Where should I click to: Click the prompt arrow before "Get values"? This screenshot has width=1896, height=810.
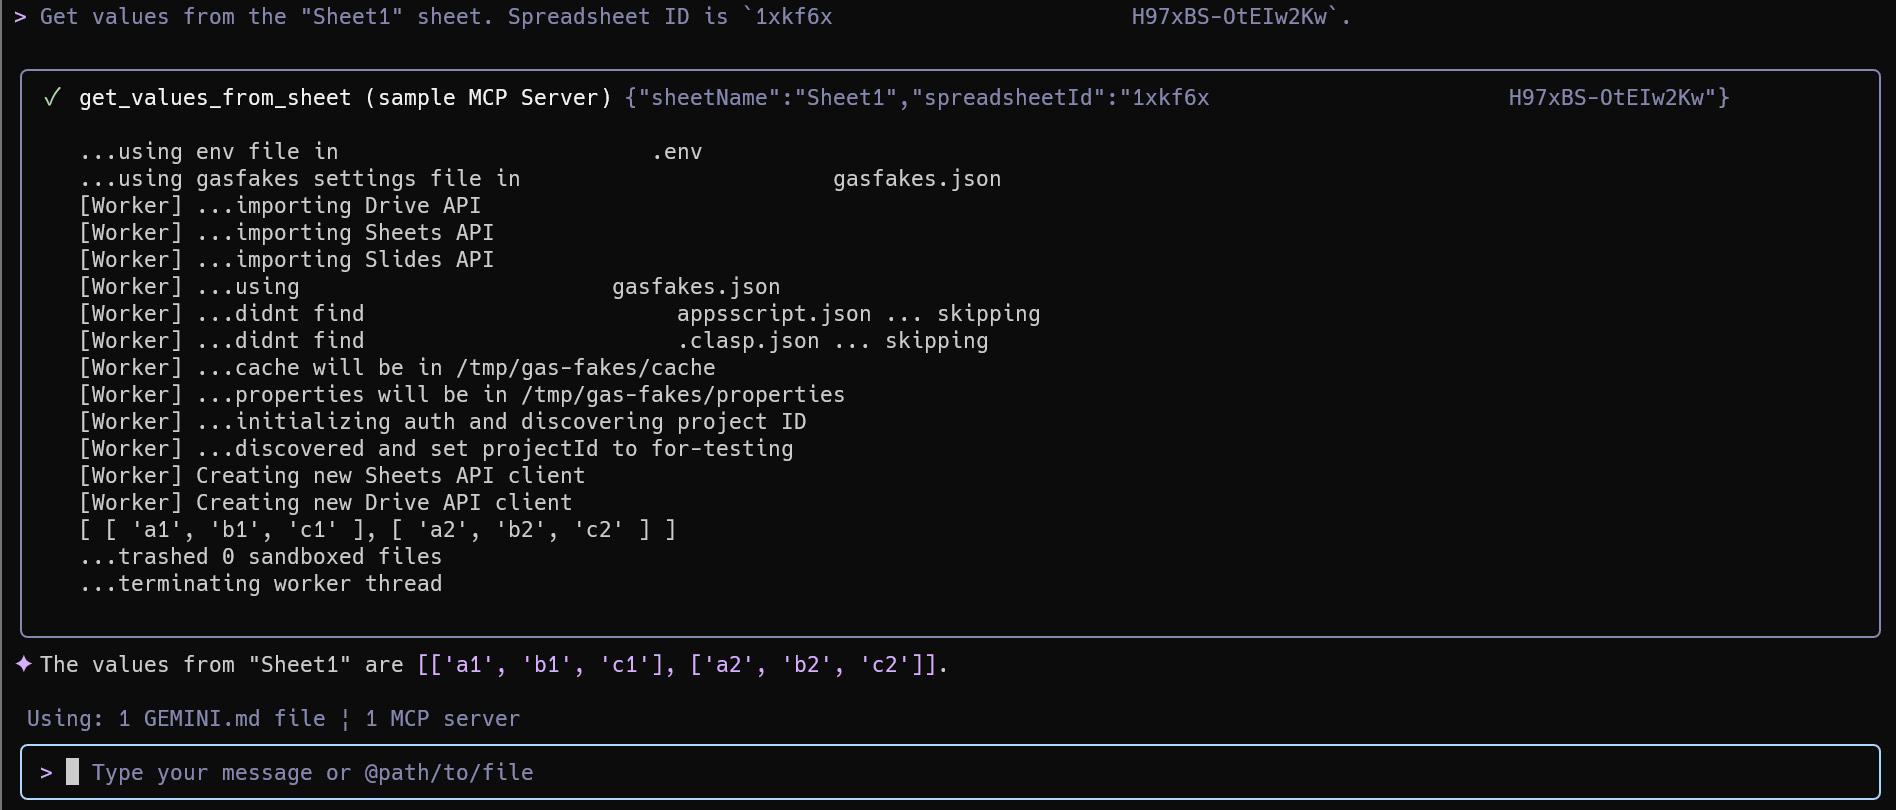pyautogui.click(x=20, y=17)
